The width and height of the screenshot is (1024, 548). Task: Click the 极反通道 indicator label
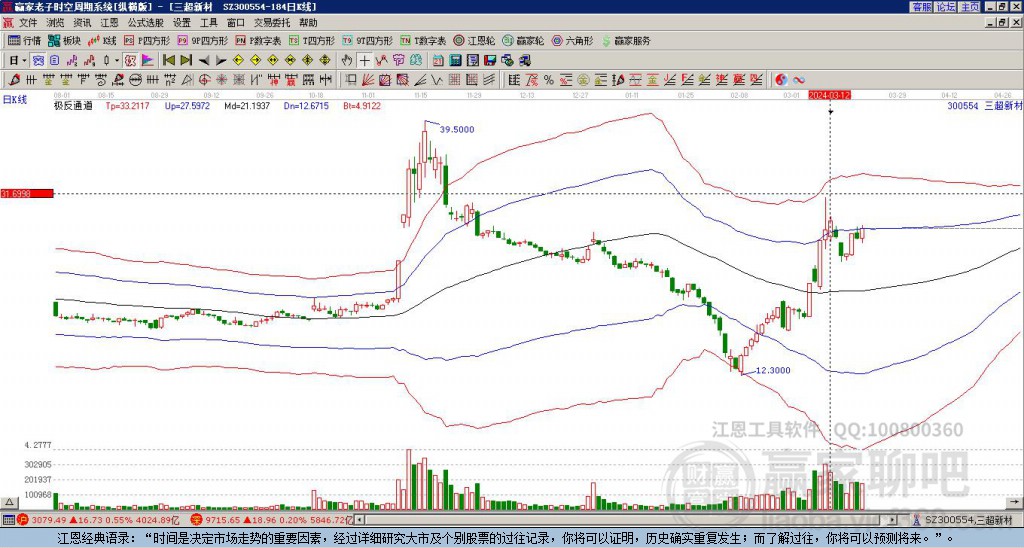click(73, 105)
